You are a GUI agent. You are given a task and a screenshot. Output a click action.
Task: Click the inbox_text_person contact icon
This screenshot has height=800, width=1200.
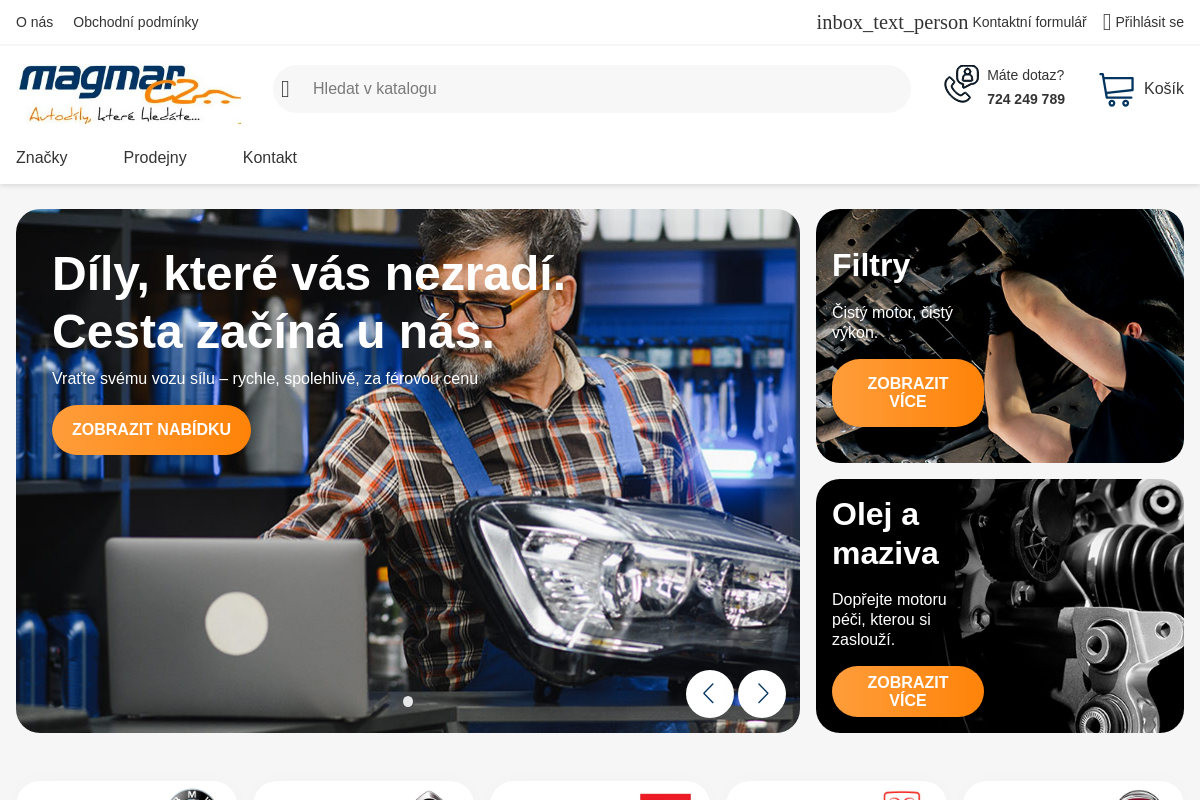pos(892,22)
